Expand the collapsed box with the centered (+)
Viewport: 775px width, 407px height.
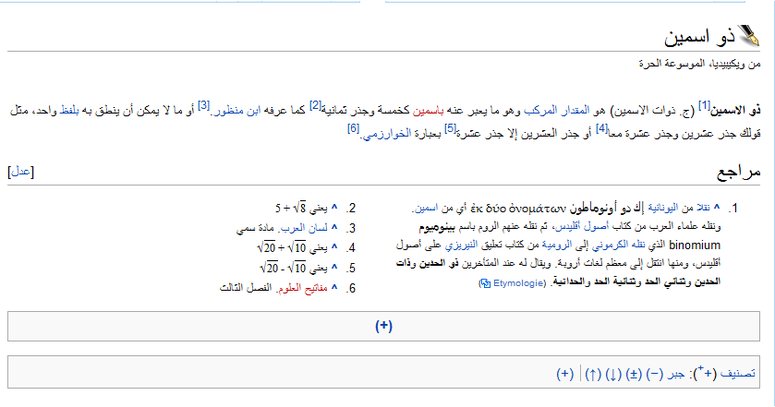coord(383,326)
